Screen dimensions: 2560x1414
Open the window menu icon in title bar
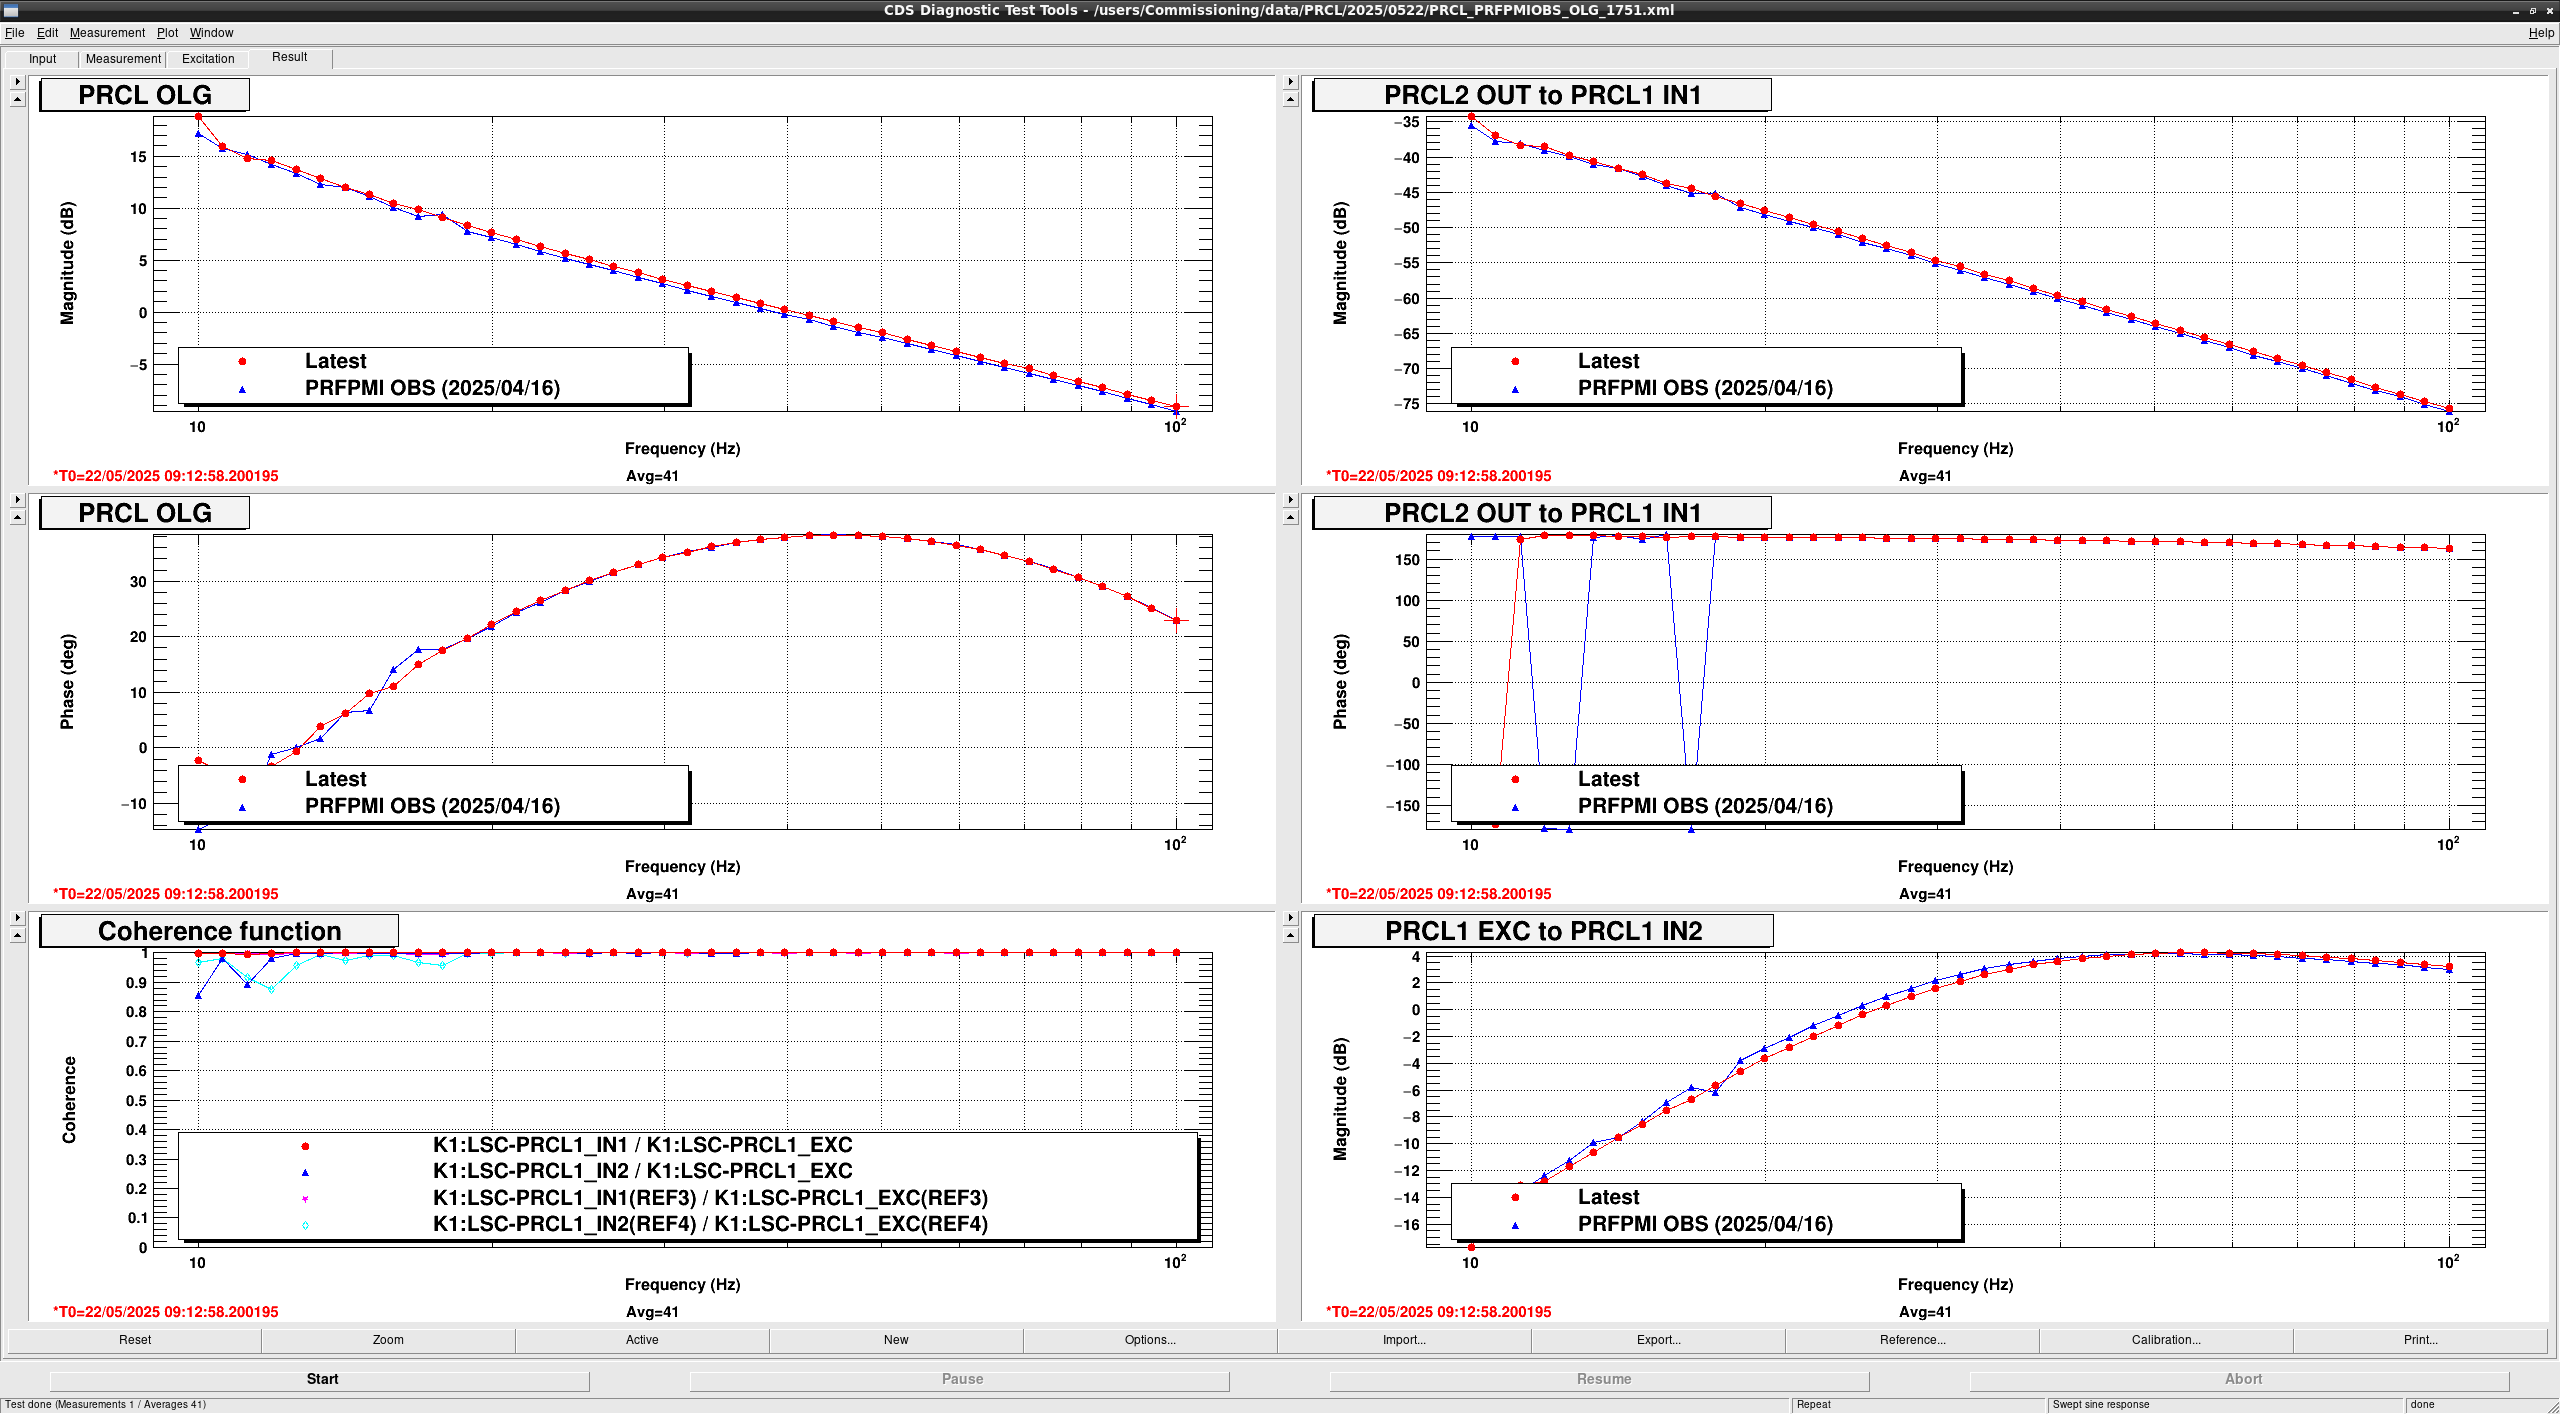11,10
